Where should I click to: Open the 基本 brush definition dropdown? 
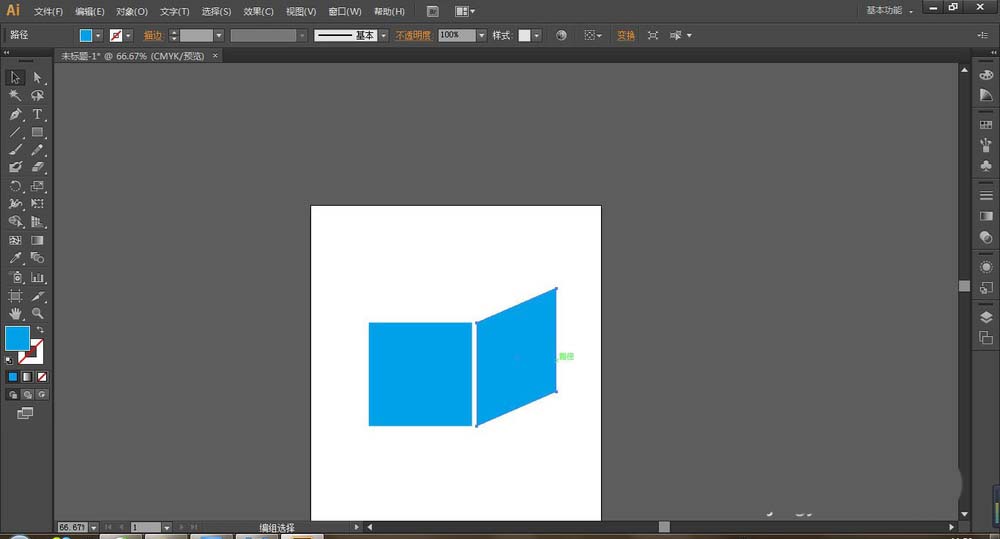pos(383,36)
